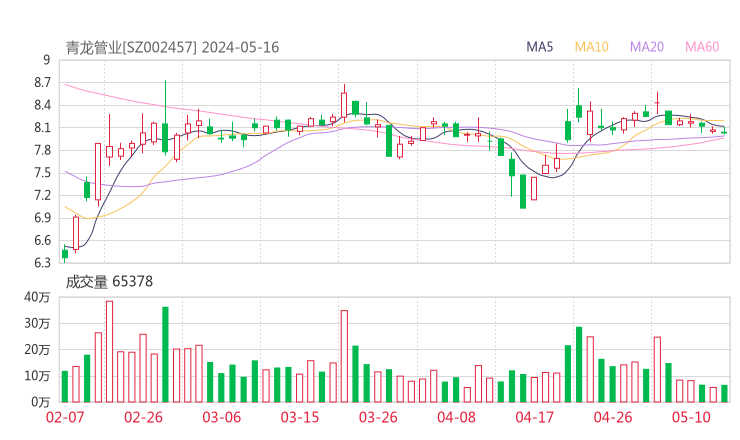This screenshot has height=440, width=740.
Task: Click the 7.2 price axis label
Action: pos(42,195)
